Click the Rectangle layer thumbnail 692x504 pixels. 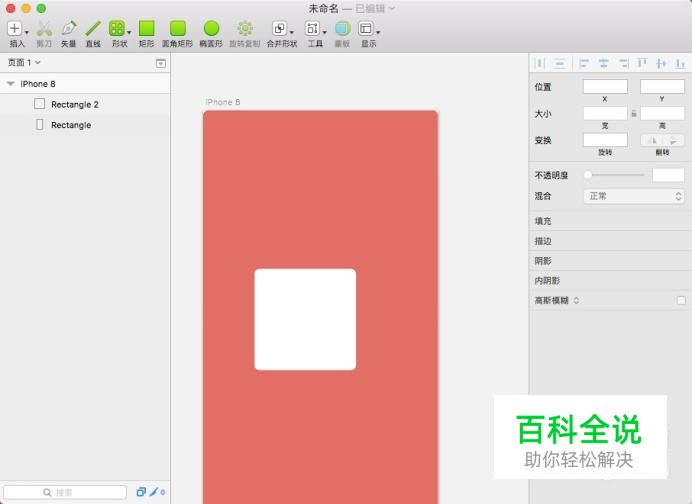point(39,125)
